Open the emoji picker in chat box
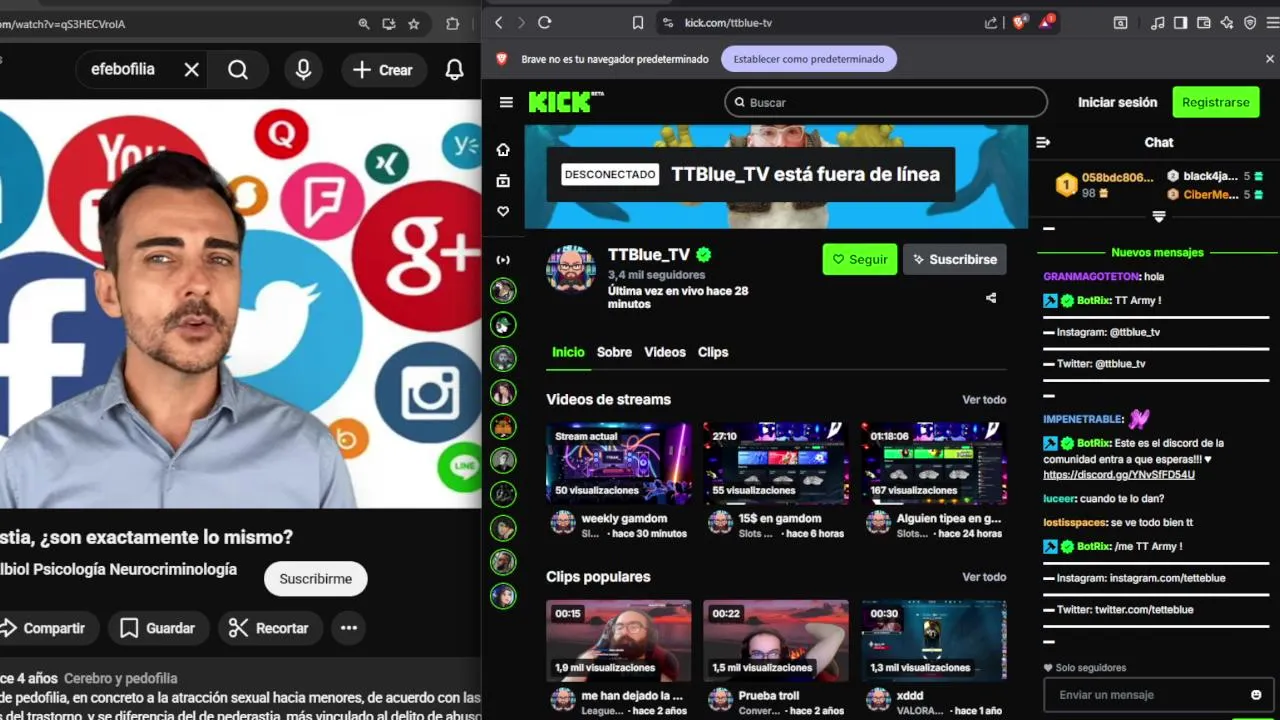This screenshot has width=1280, height=720. (1256, 695)
